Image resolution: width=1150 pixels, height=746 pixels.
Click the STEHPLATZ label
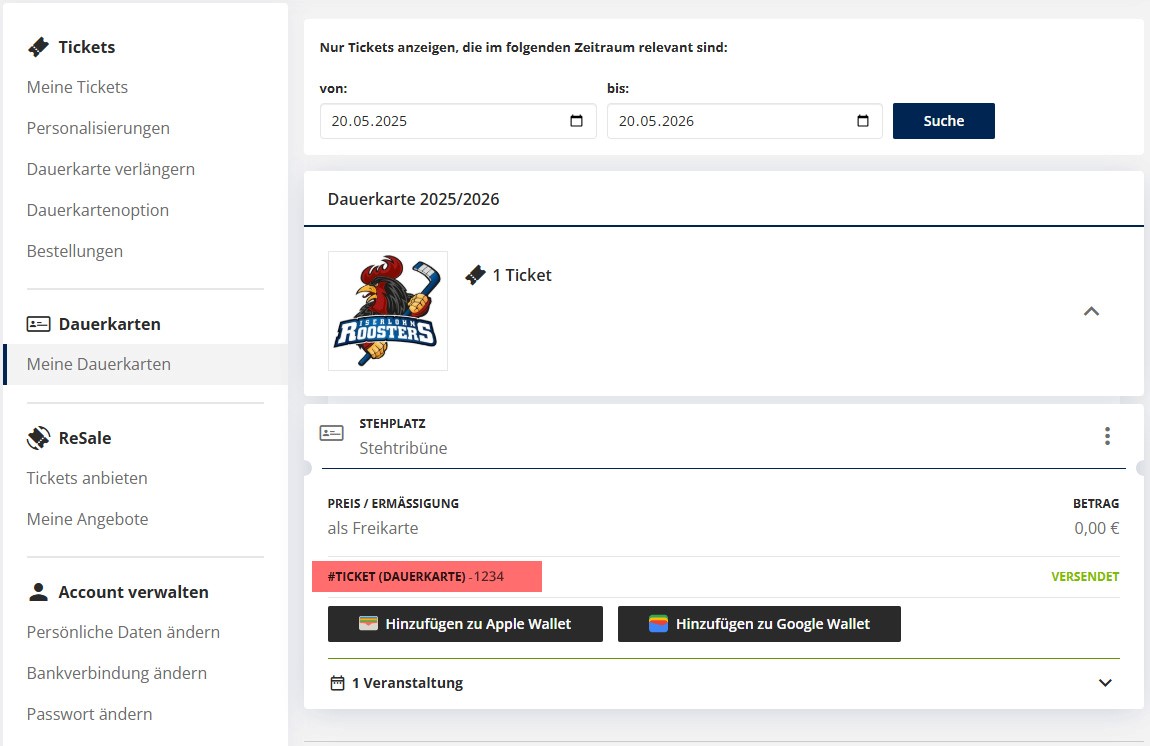coord(392,424)
